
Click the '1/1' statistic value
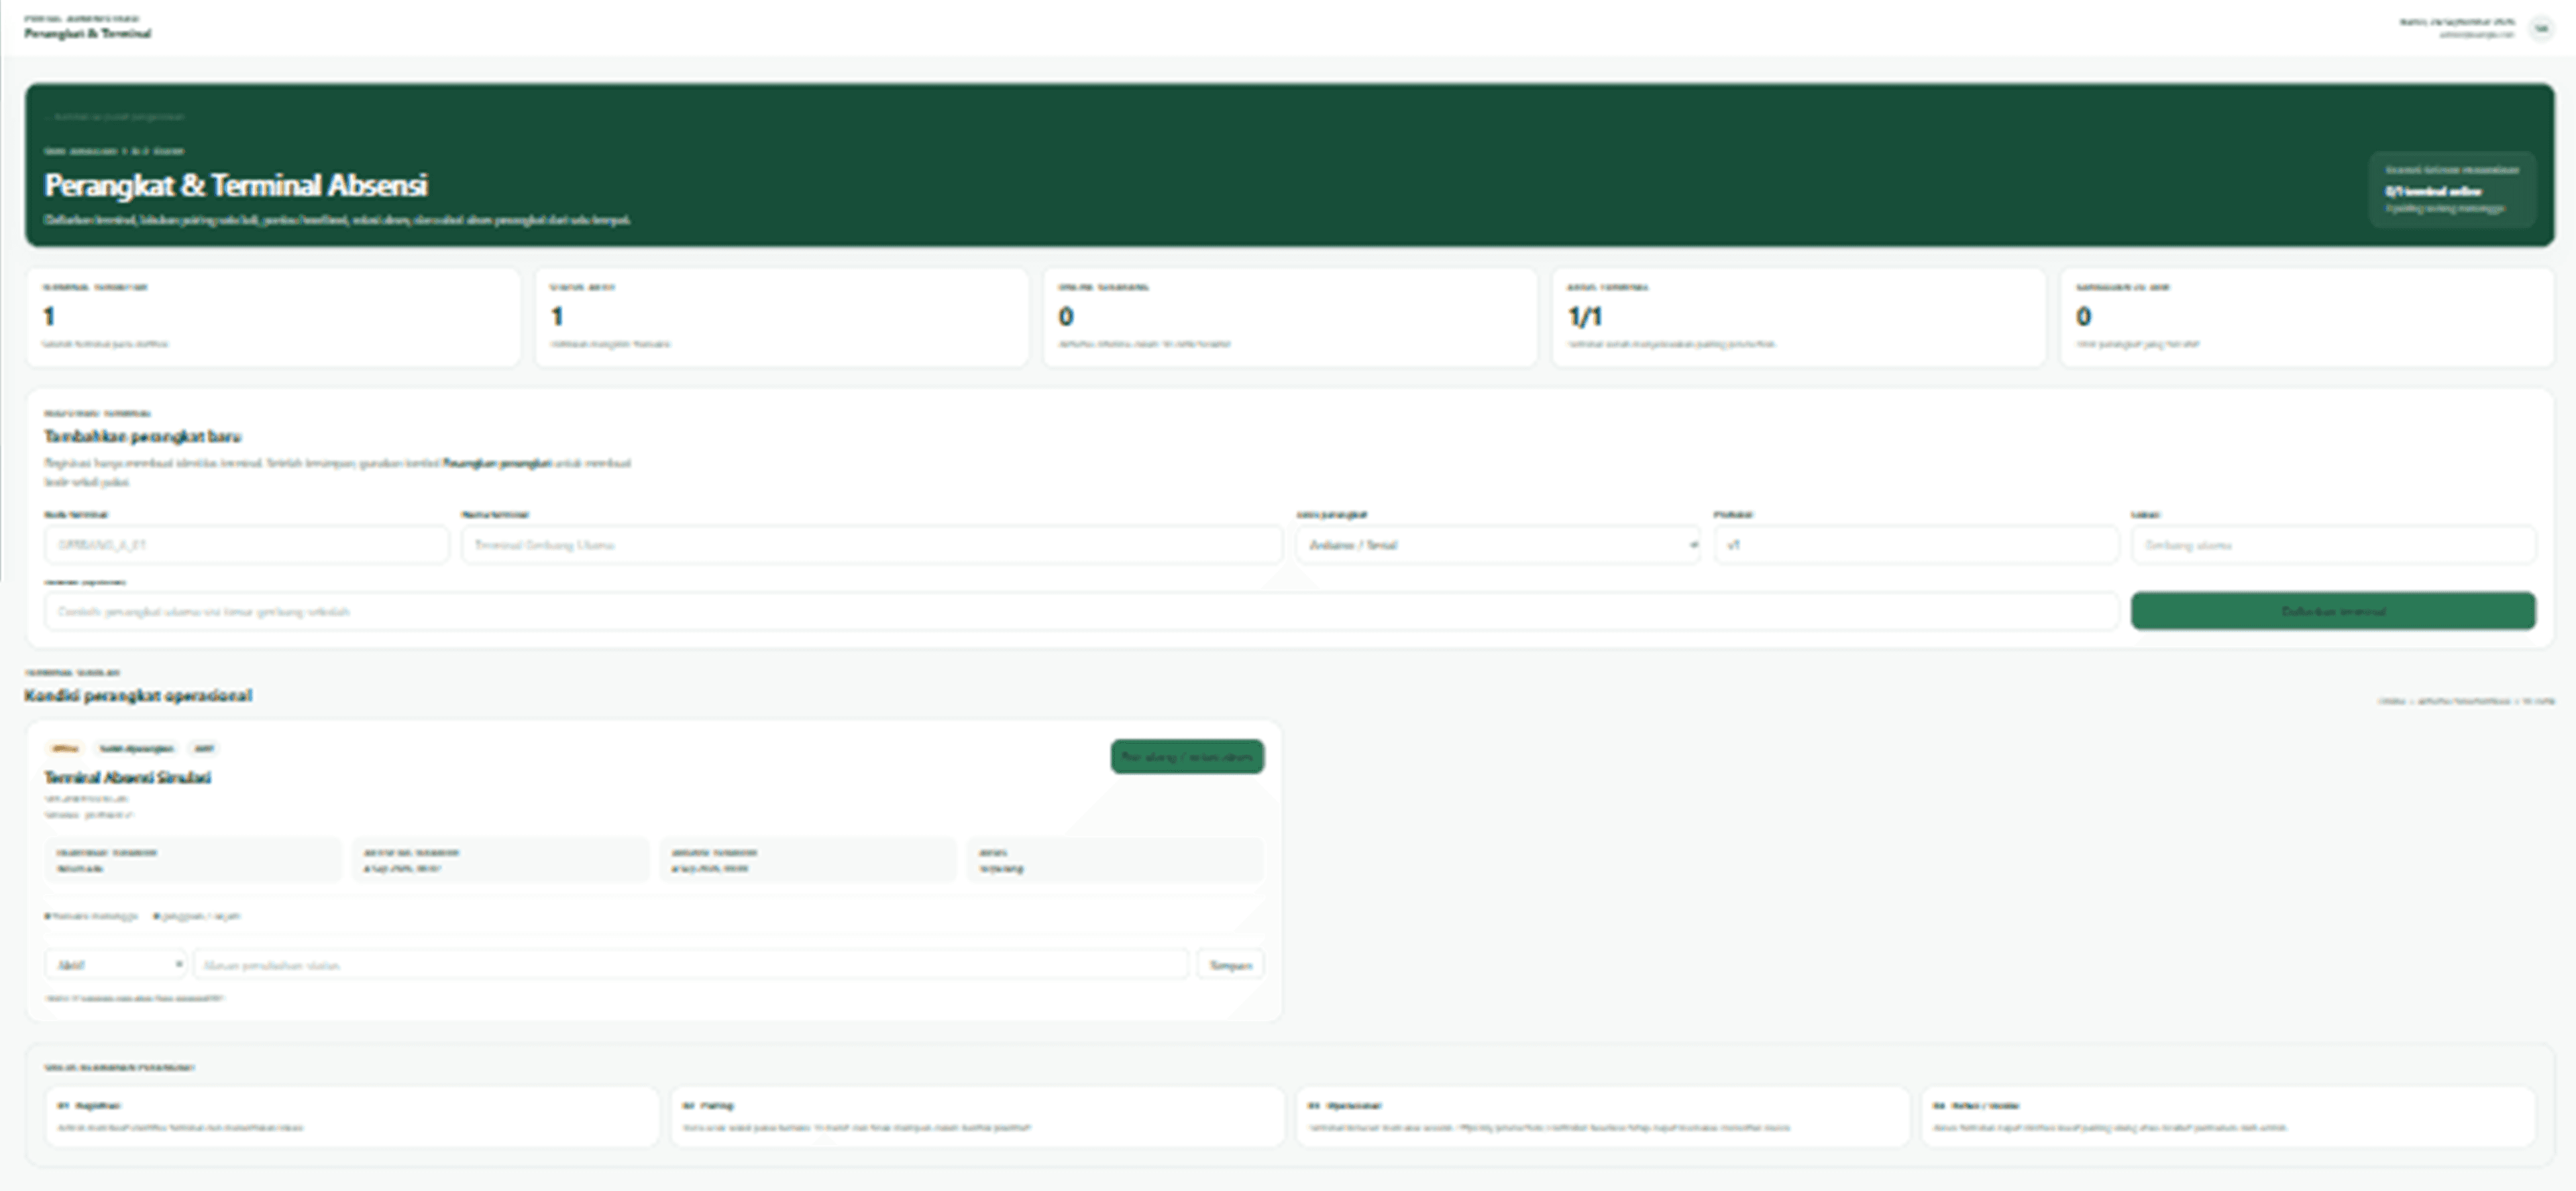1585,317
